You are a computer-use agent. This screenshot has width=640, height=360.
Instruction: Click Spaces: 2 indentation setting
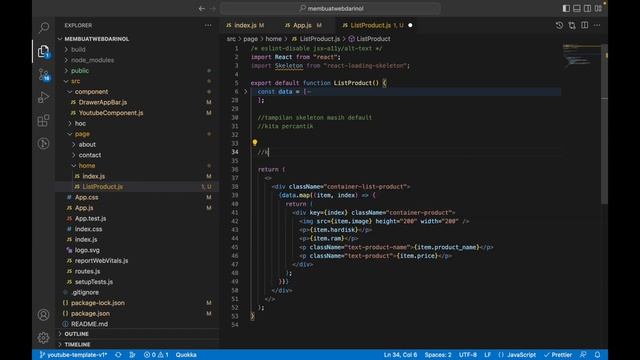tap(438, 355)
